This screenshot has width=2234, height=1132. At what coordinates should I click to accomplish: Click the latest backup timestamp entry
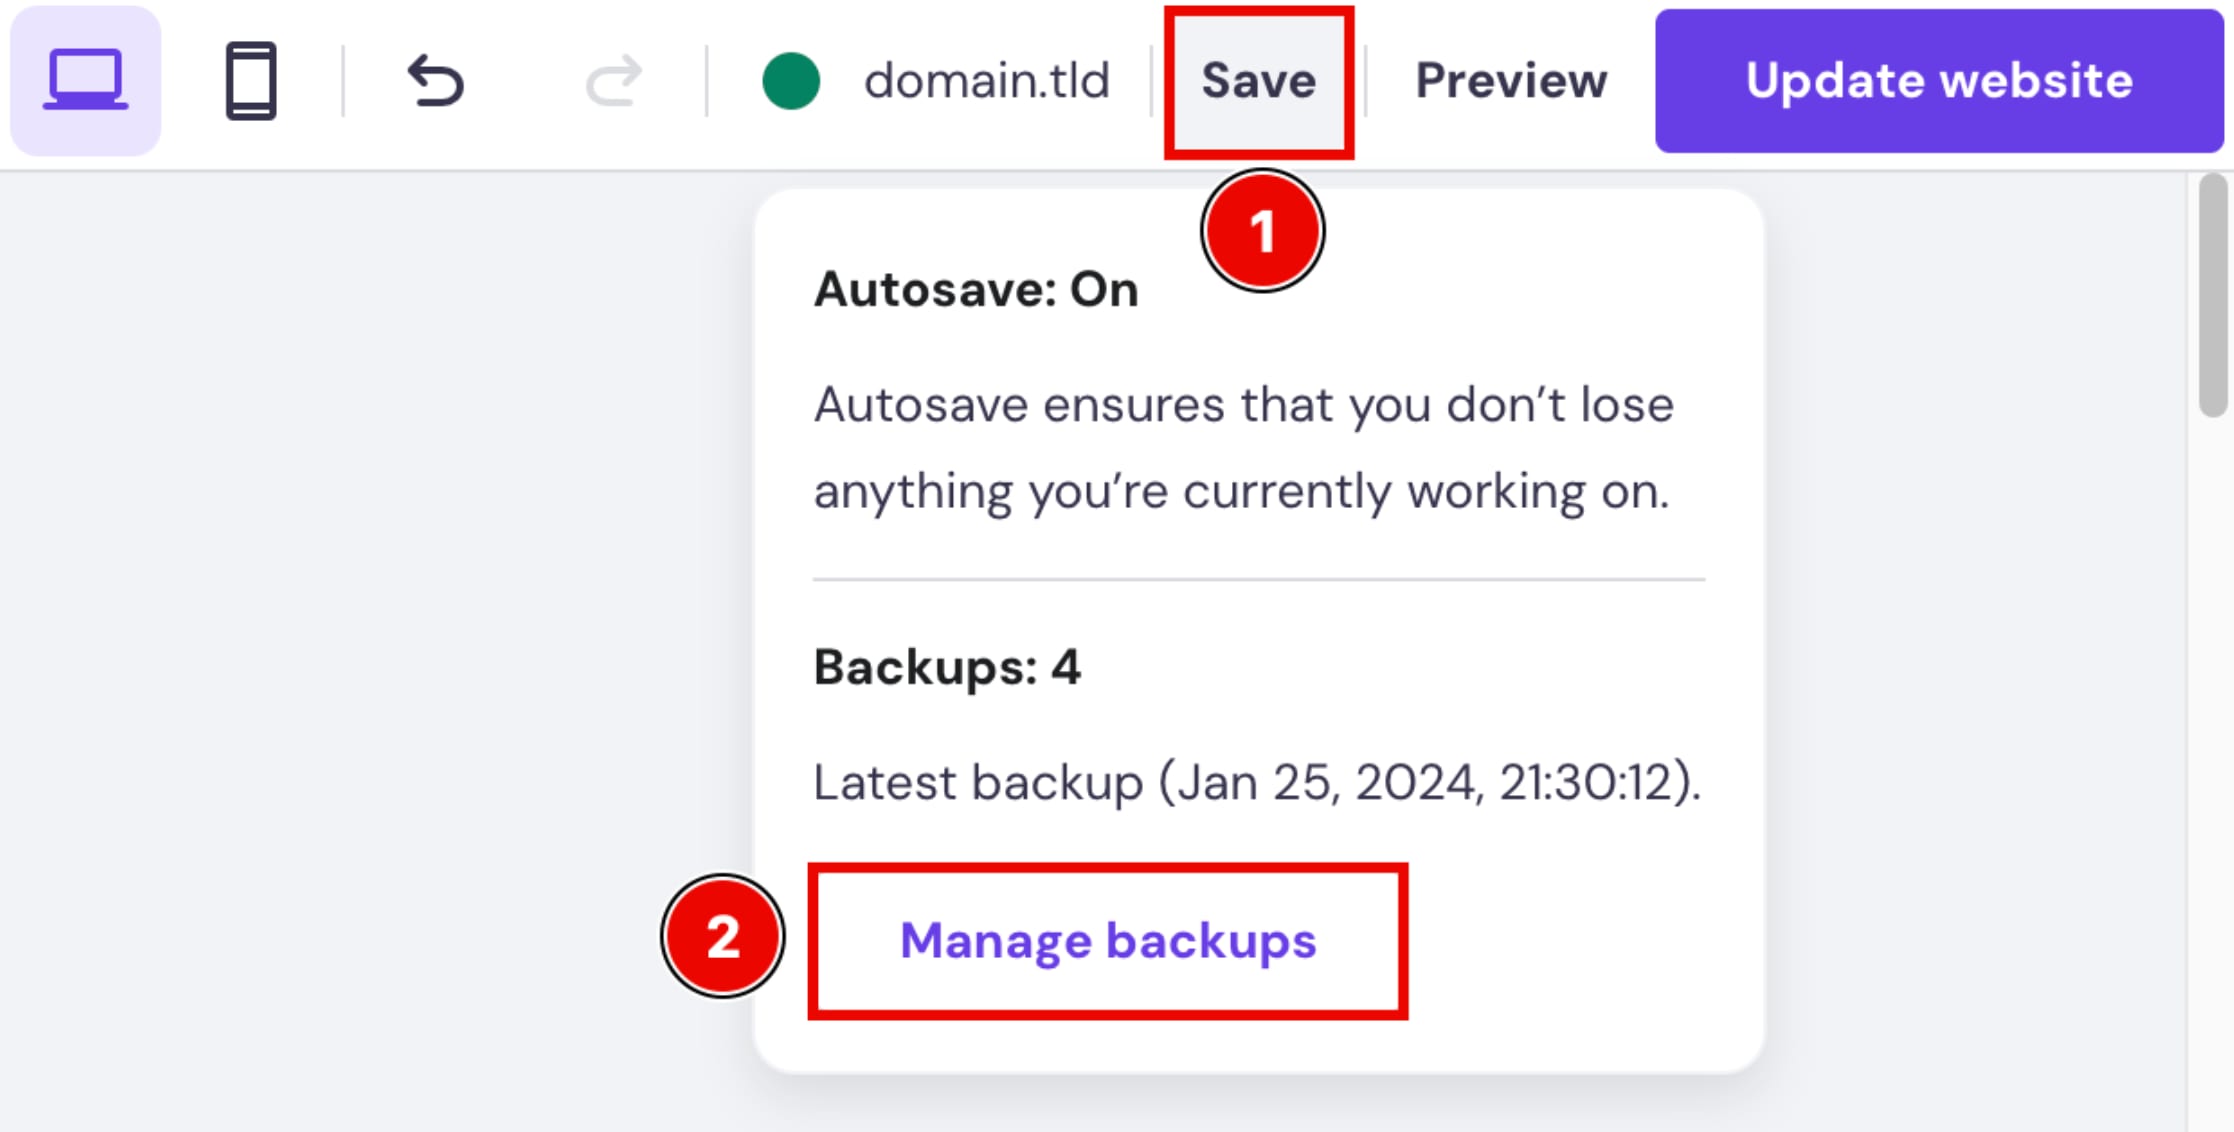(1257, 783)
